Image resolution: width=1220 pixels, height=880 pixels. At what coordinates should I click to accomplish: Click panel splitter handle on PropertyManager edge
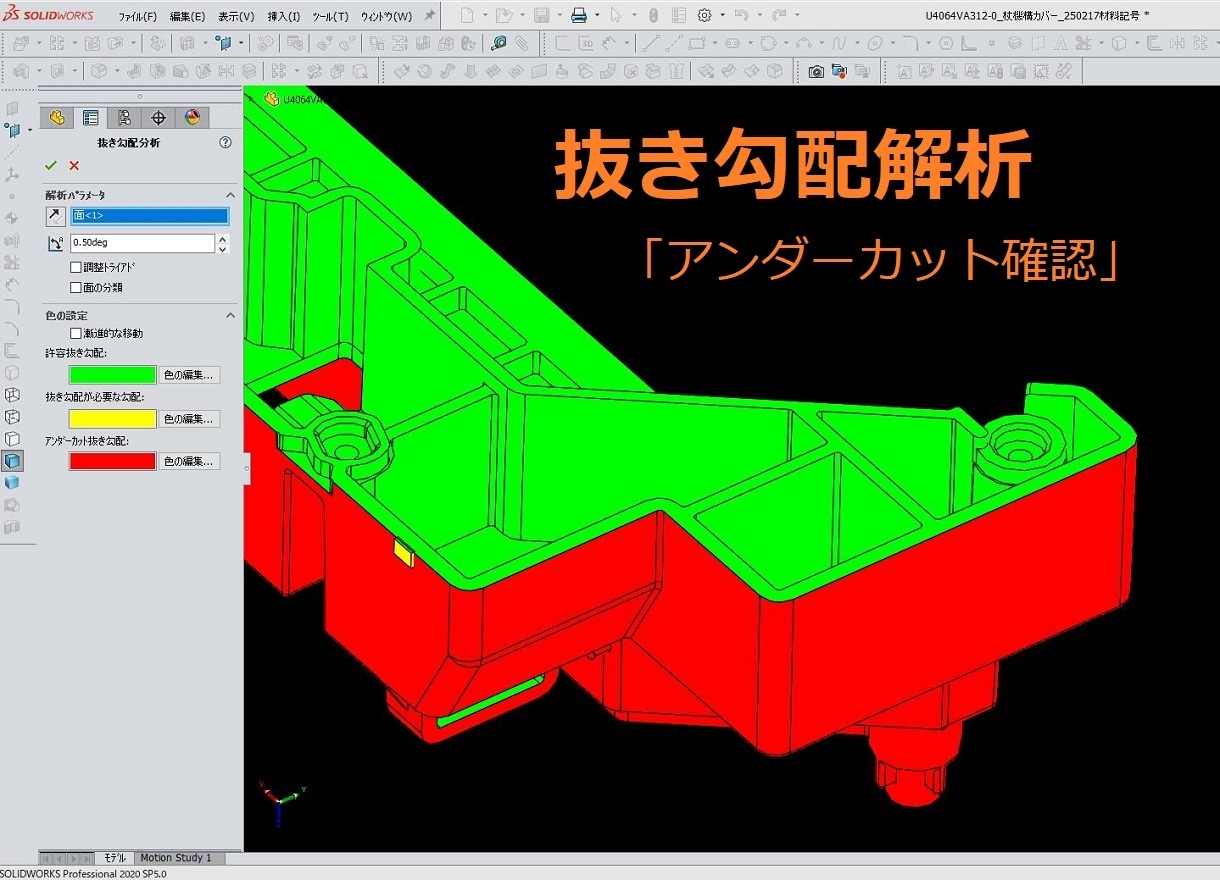pyautogui.click(x=246, y=469)
